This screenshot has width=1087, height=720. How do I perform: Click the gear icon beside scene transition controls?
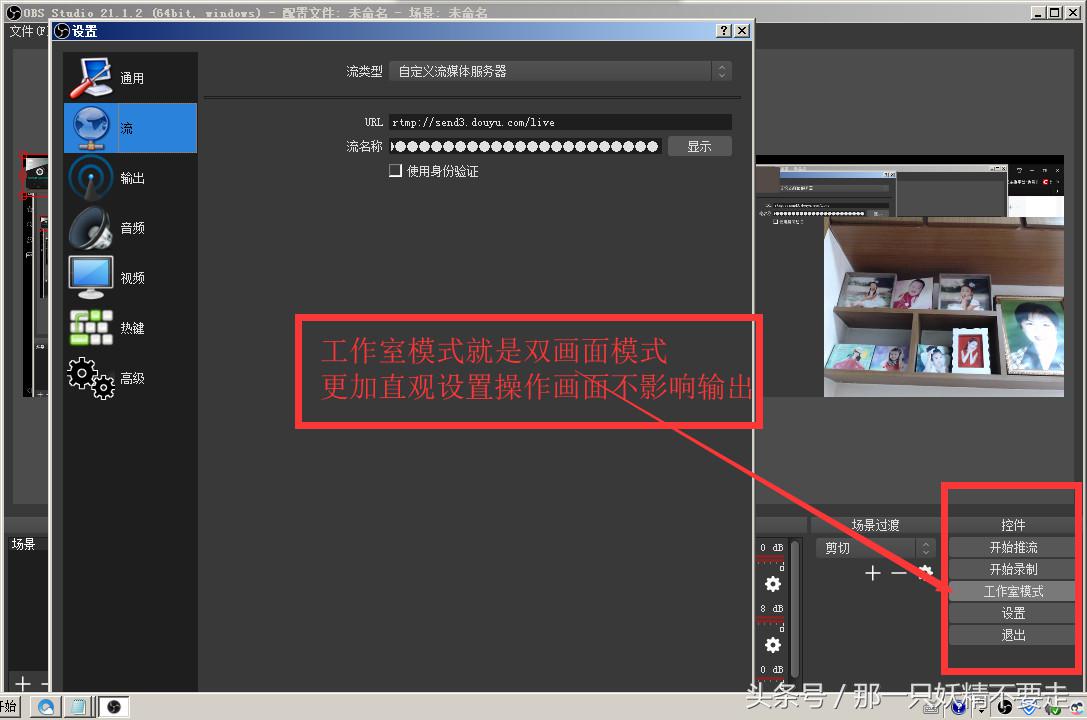pos(926,573)
